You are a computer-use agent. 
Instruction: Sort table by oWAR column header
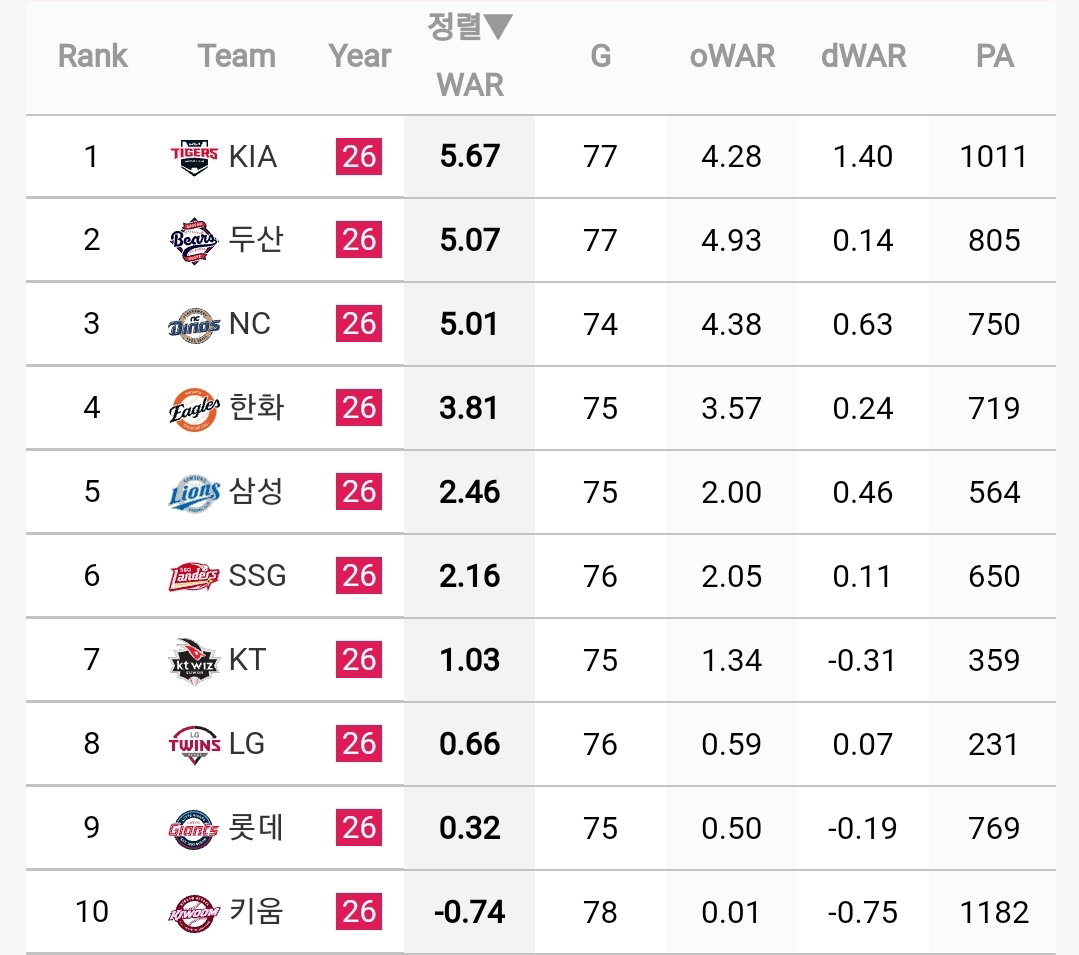pyautogui.click(x=732, y=56)
